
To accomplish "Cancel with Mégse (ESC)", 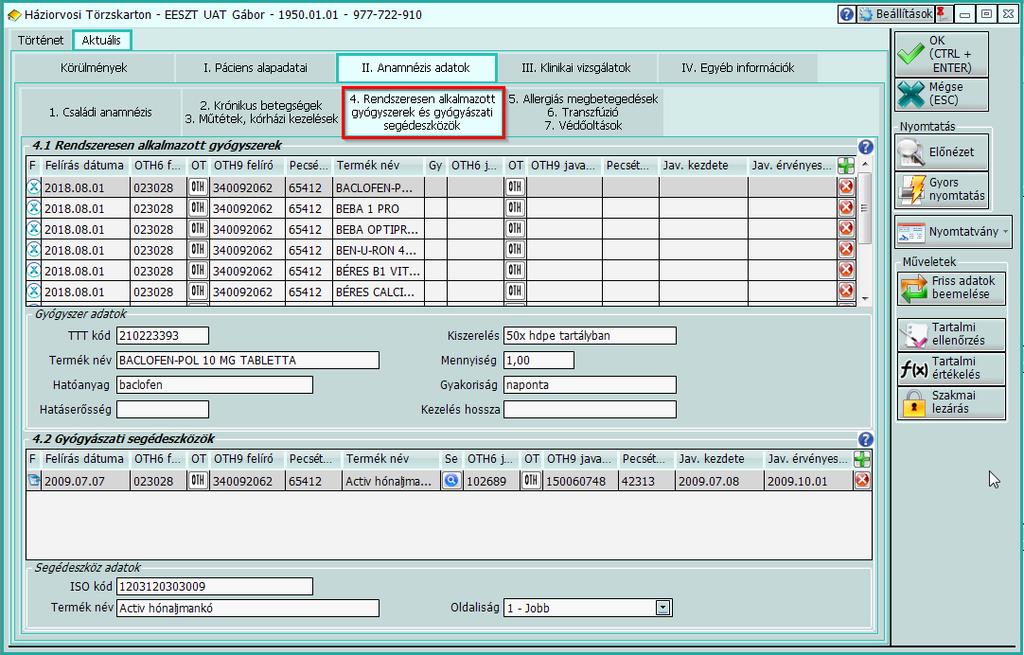I will (x=942, y=94).
